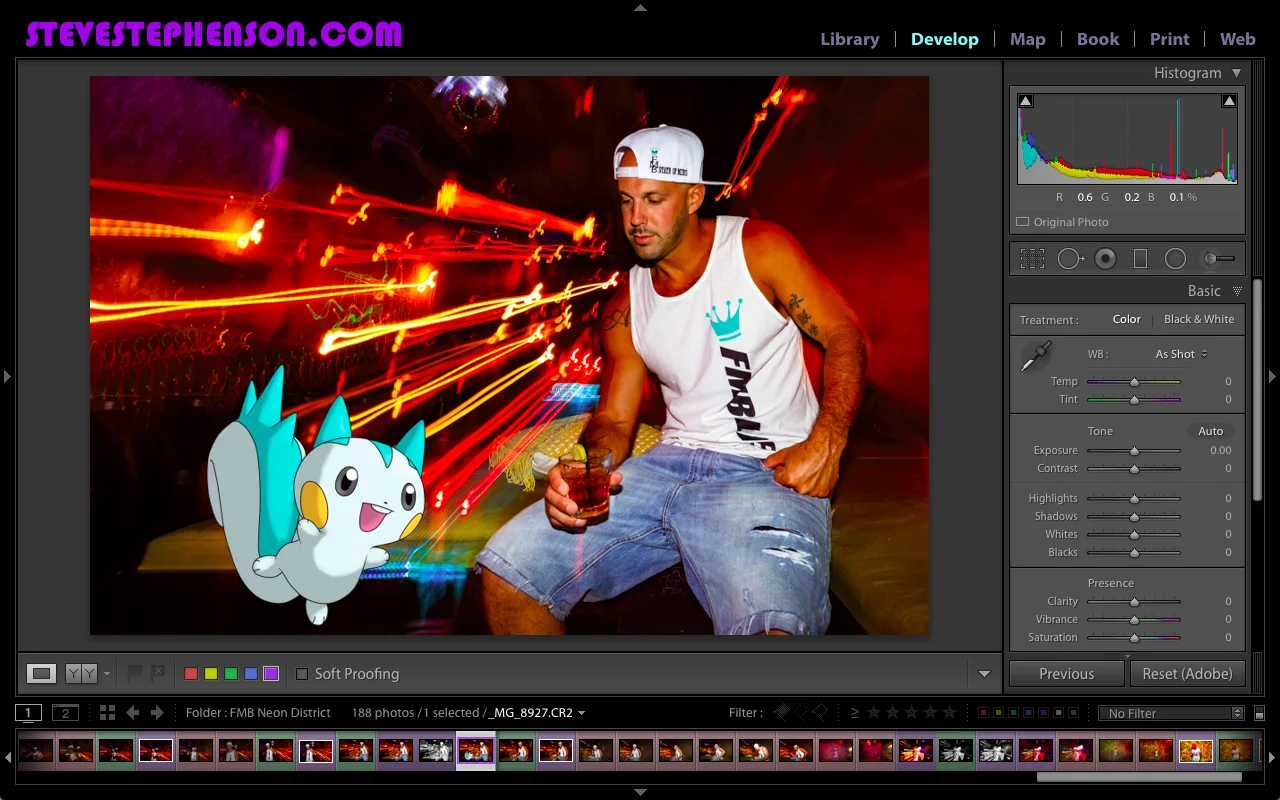The image size is (1280, 800).
Task: Set photo as rejected in toolbar
Action: 158,673
